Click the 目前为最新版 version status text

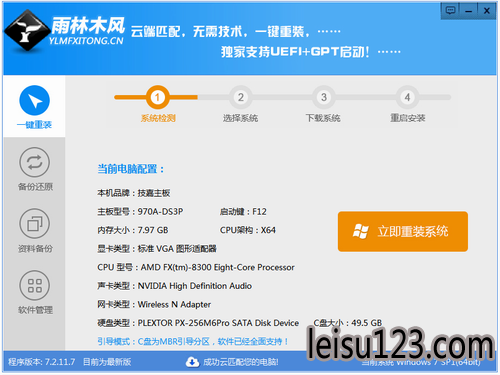coord(107,362)
